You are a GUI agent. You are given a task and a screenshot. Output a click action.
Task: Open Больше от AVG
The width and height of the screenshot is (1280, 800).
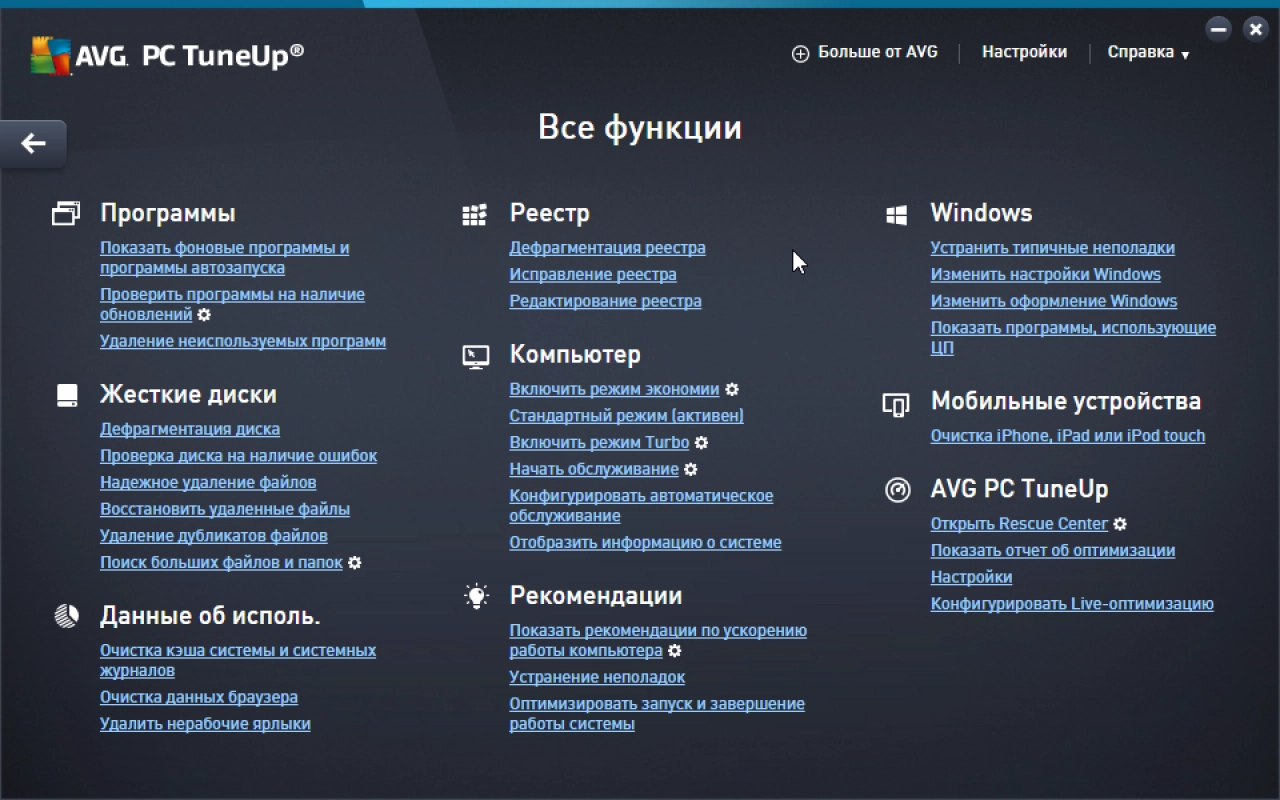click(x=865, y=52)
